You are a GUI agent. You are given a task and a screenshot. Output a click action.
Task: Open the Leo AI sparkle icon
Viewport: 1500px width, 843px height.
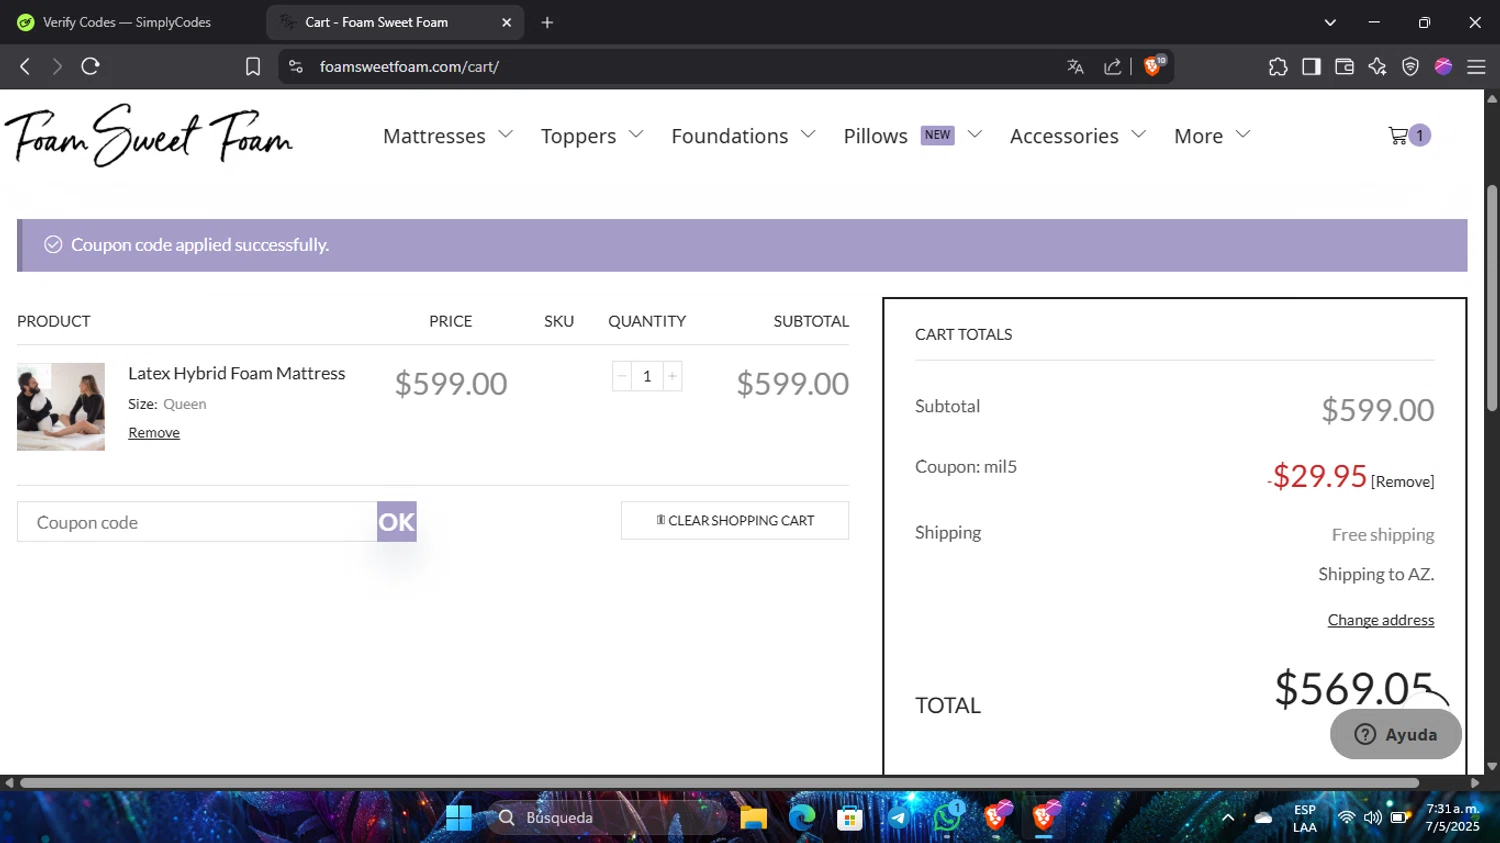point(1377,67)
